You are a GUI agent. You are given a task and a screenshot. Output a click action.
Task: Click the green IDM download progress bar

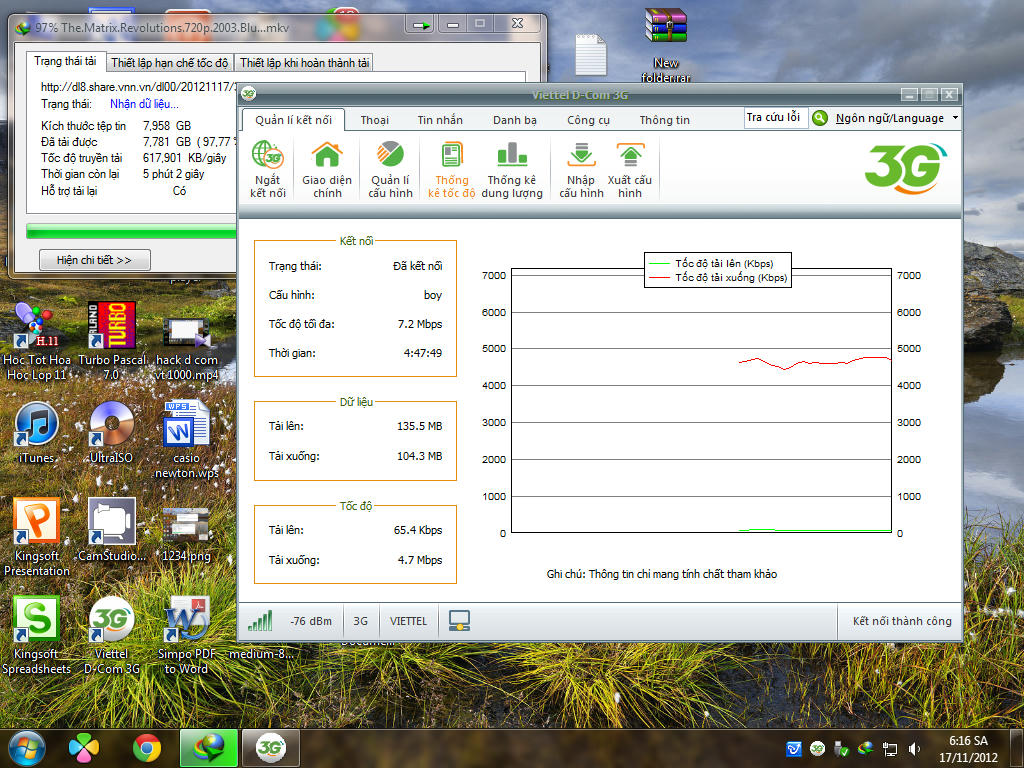[x=131, y=231]
